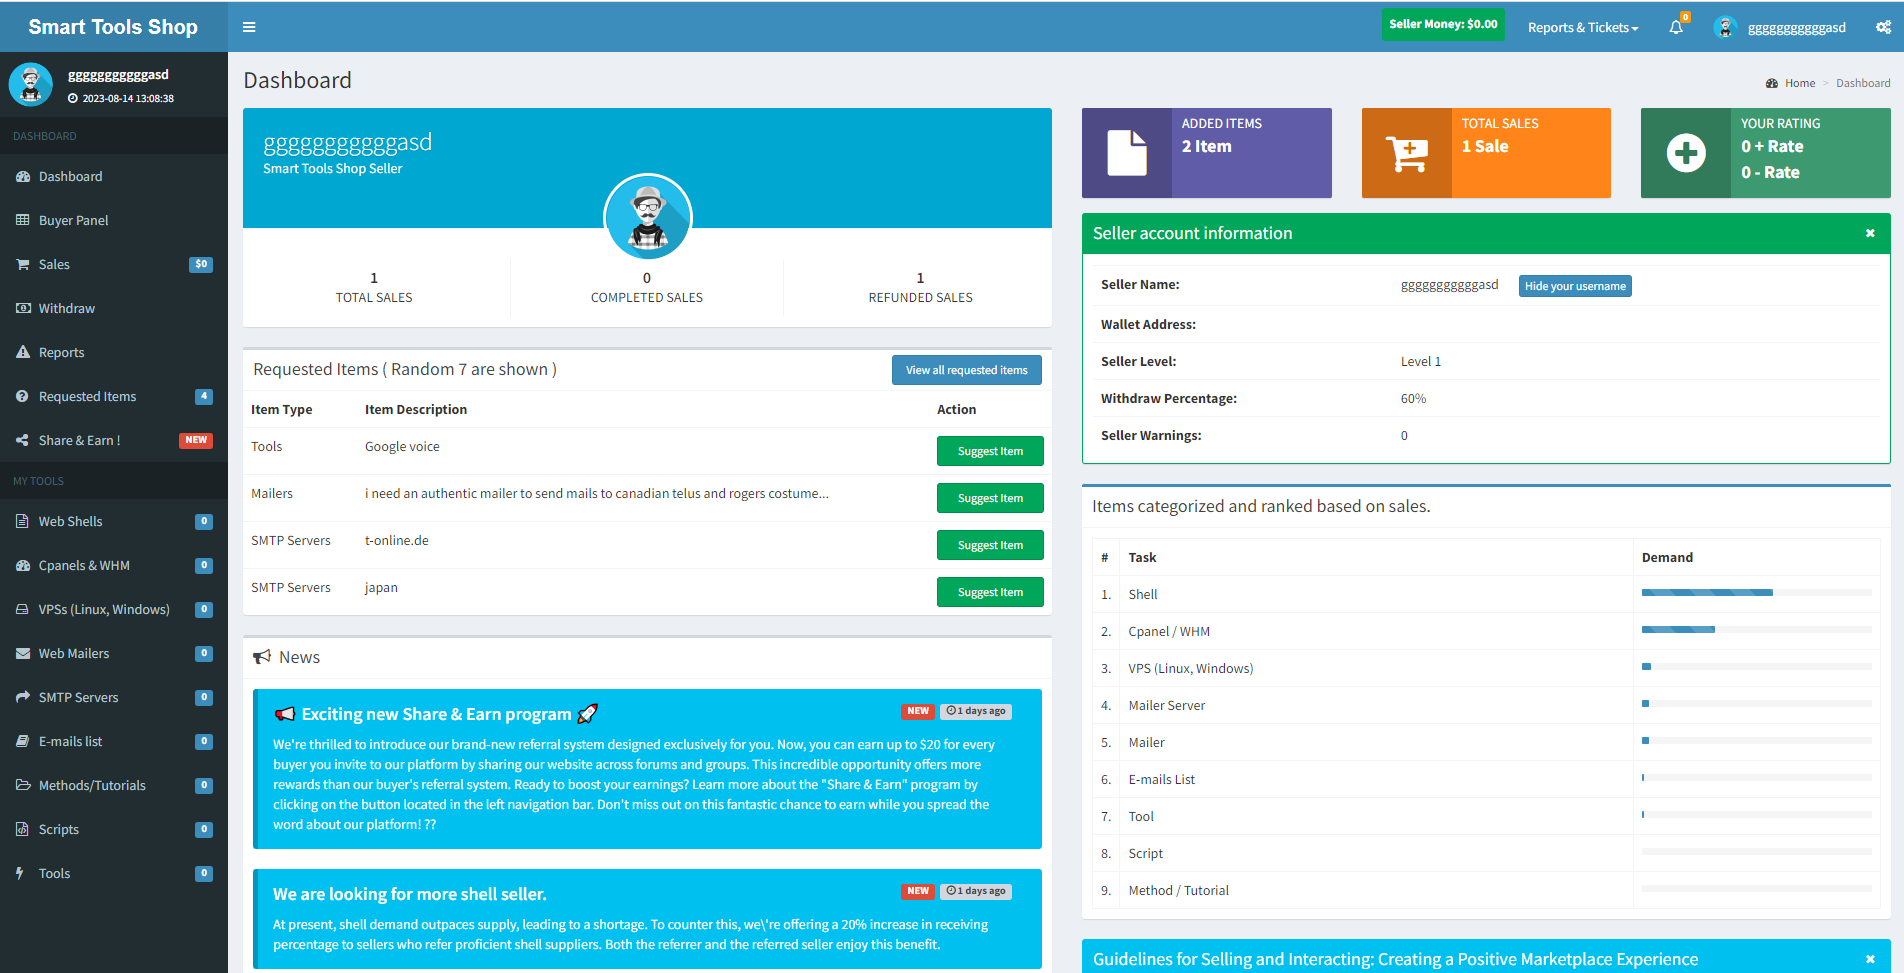
Task: Click the Web Shells file icon
Action: pos(23,521)
